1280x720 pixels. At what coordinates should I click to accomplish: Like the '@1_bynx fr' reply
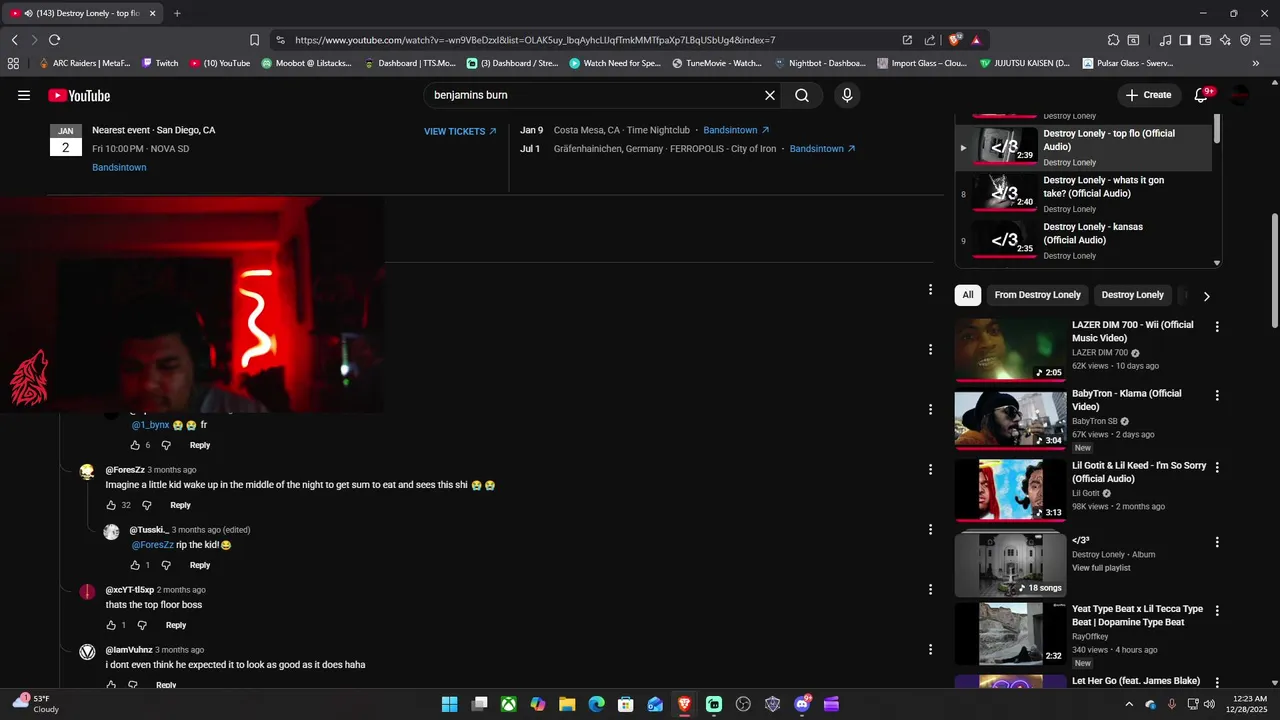tap(135, 445)
